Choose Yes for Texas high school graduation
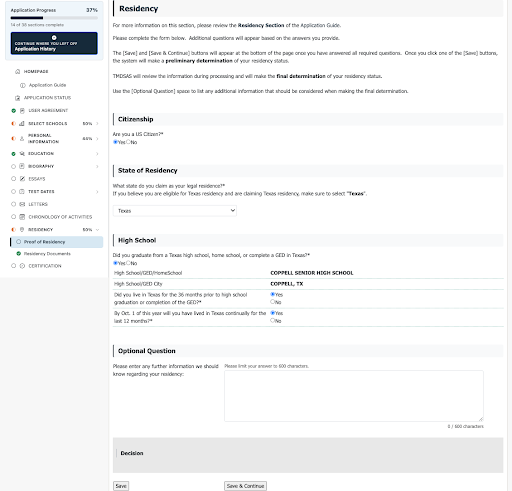The height and width of the screenshot is (491, 512). point(115,263)
